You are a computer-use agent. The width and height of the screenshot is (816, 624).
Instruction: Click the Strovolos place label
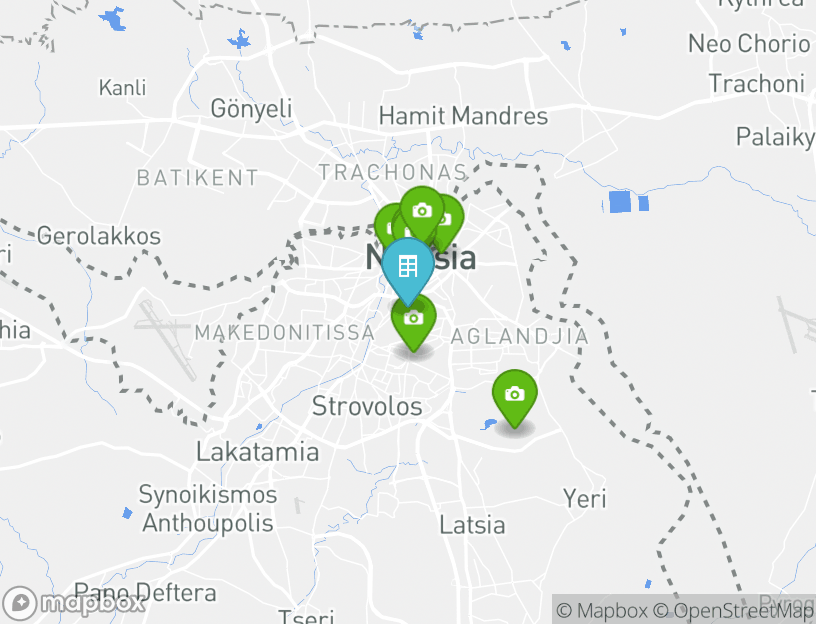click(x=367, y=406)
